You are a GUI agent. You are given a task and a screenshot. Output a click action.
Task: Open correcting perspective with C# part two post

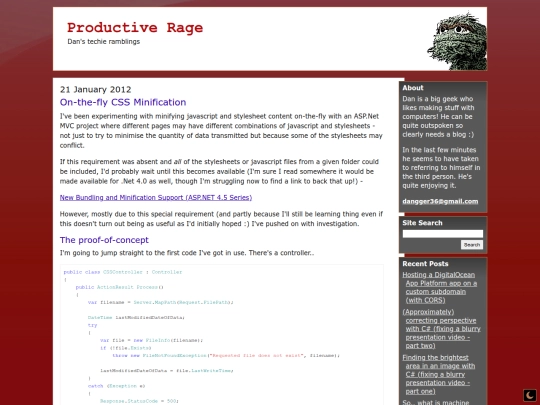tap(442, 329)
